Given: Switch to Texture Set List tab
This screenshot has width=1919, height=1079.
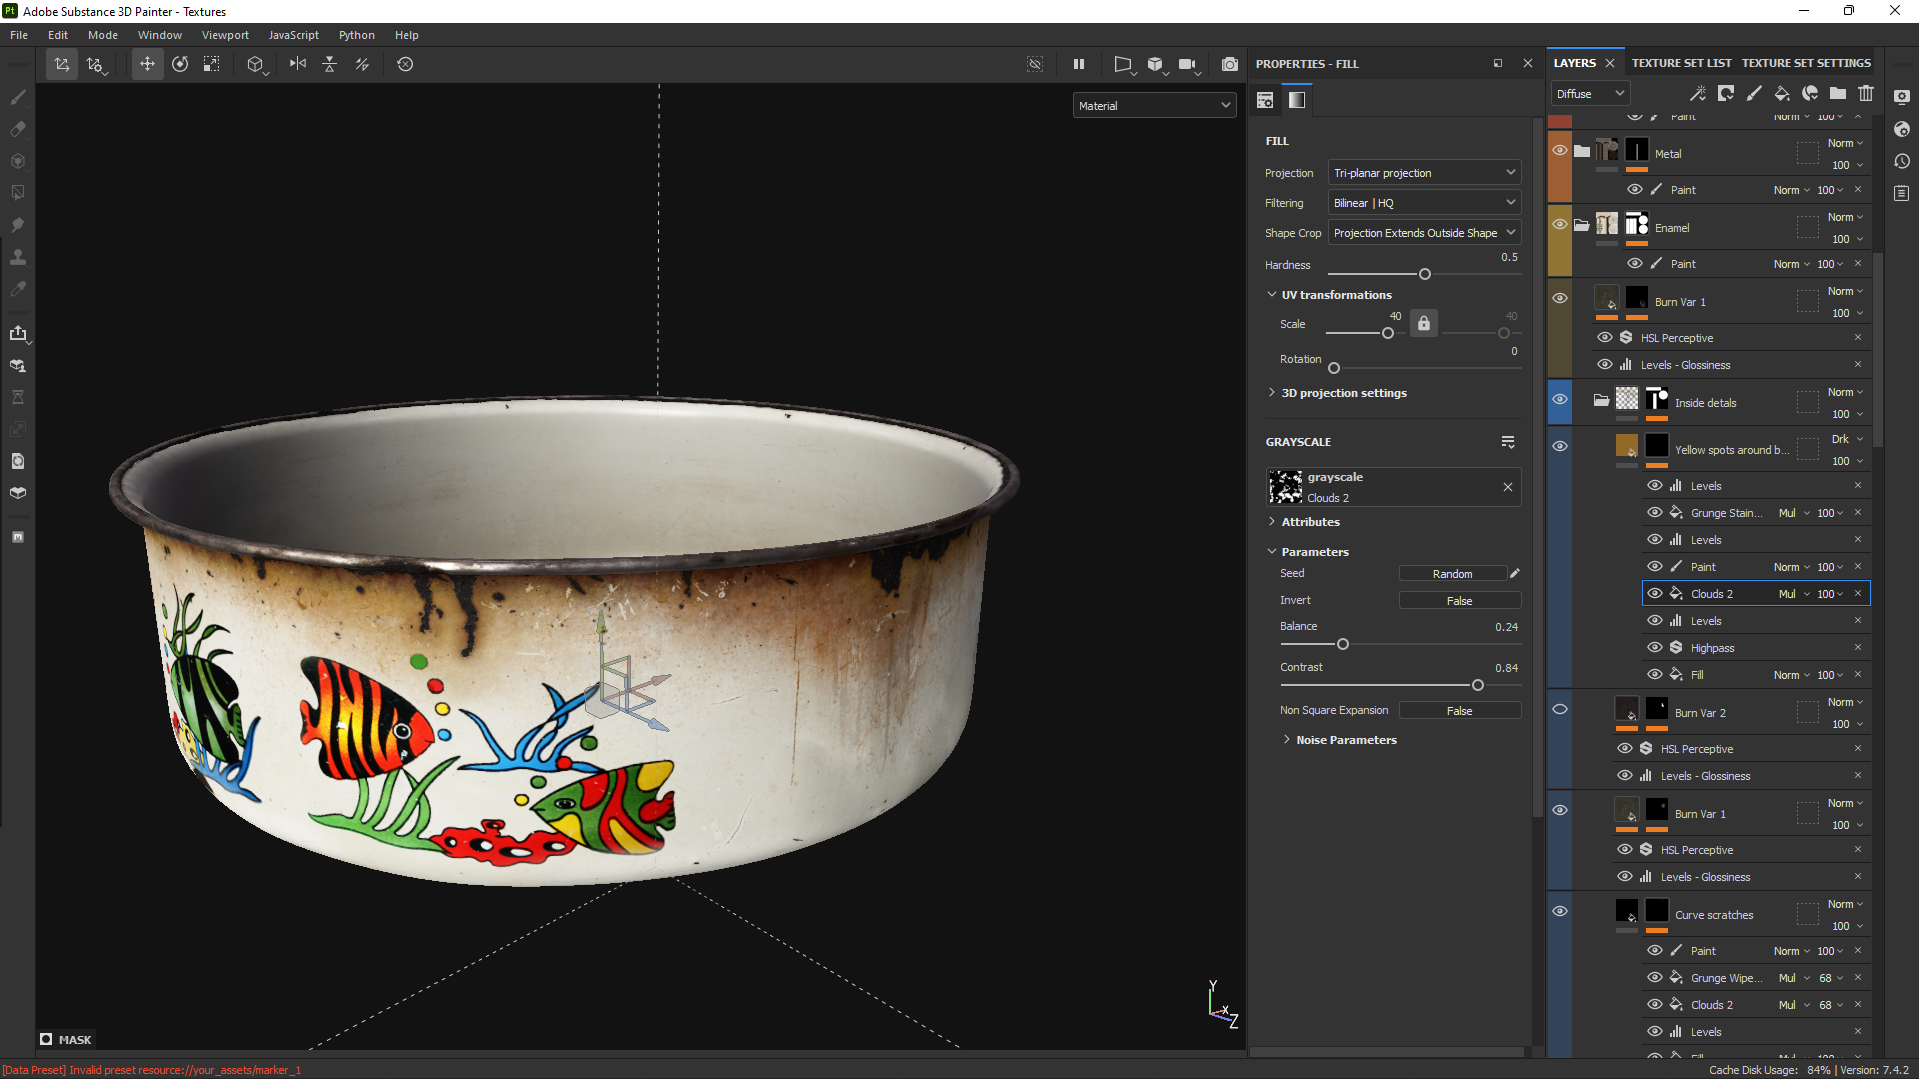Looking at the screenshot, I should click(1681, 63).
